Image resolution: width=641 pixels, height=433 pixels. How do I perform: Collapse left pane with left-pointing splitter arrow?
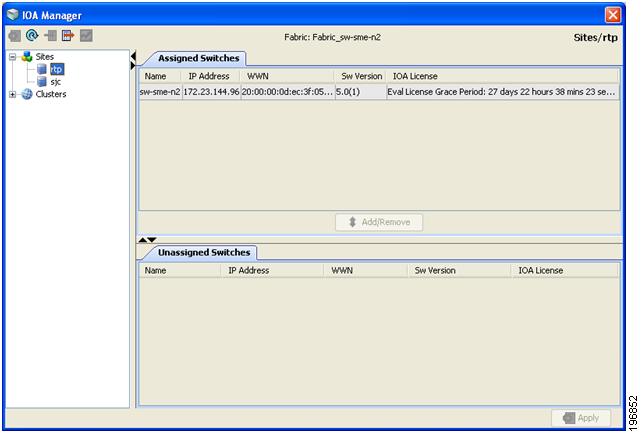click(x=133, y=56)
